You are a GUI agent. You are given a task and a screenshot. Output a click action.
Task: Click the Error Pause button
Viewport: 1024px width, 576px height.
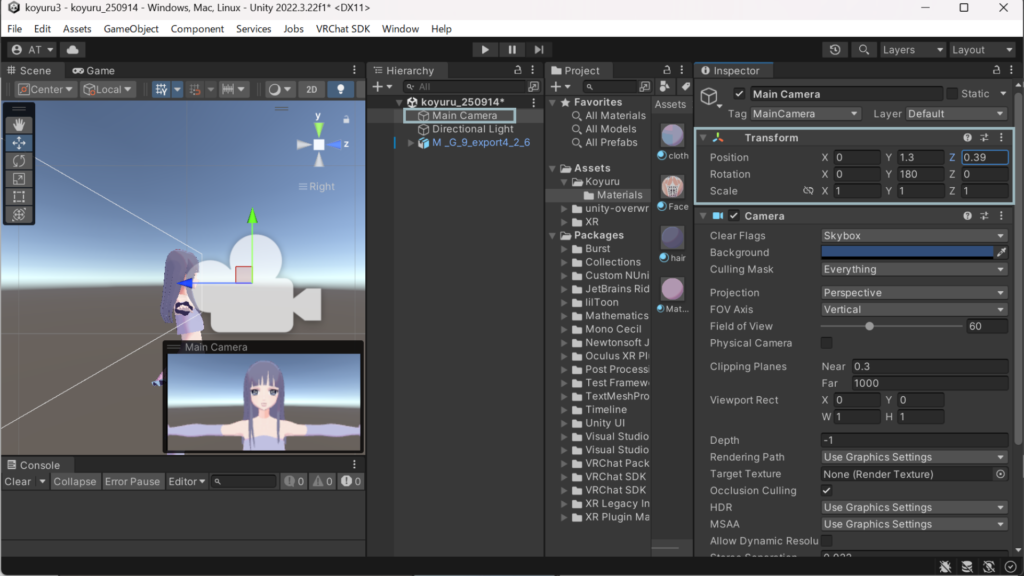(132, 481)
